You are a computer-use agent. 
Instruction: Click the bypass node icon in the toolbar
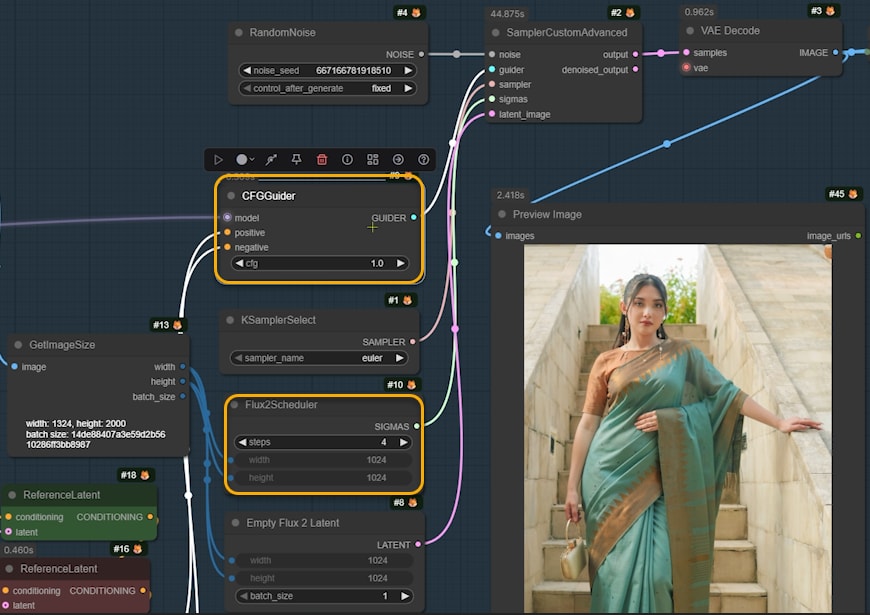[271, 159]
